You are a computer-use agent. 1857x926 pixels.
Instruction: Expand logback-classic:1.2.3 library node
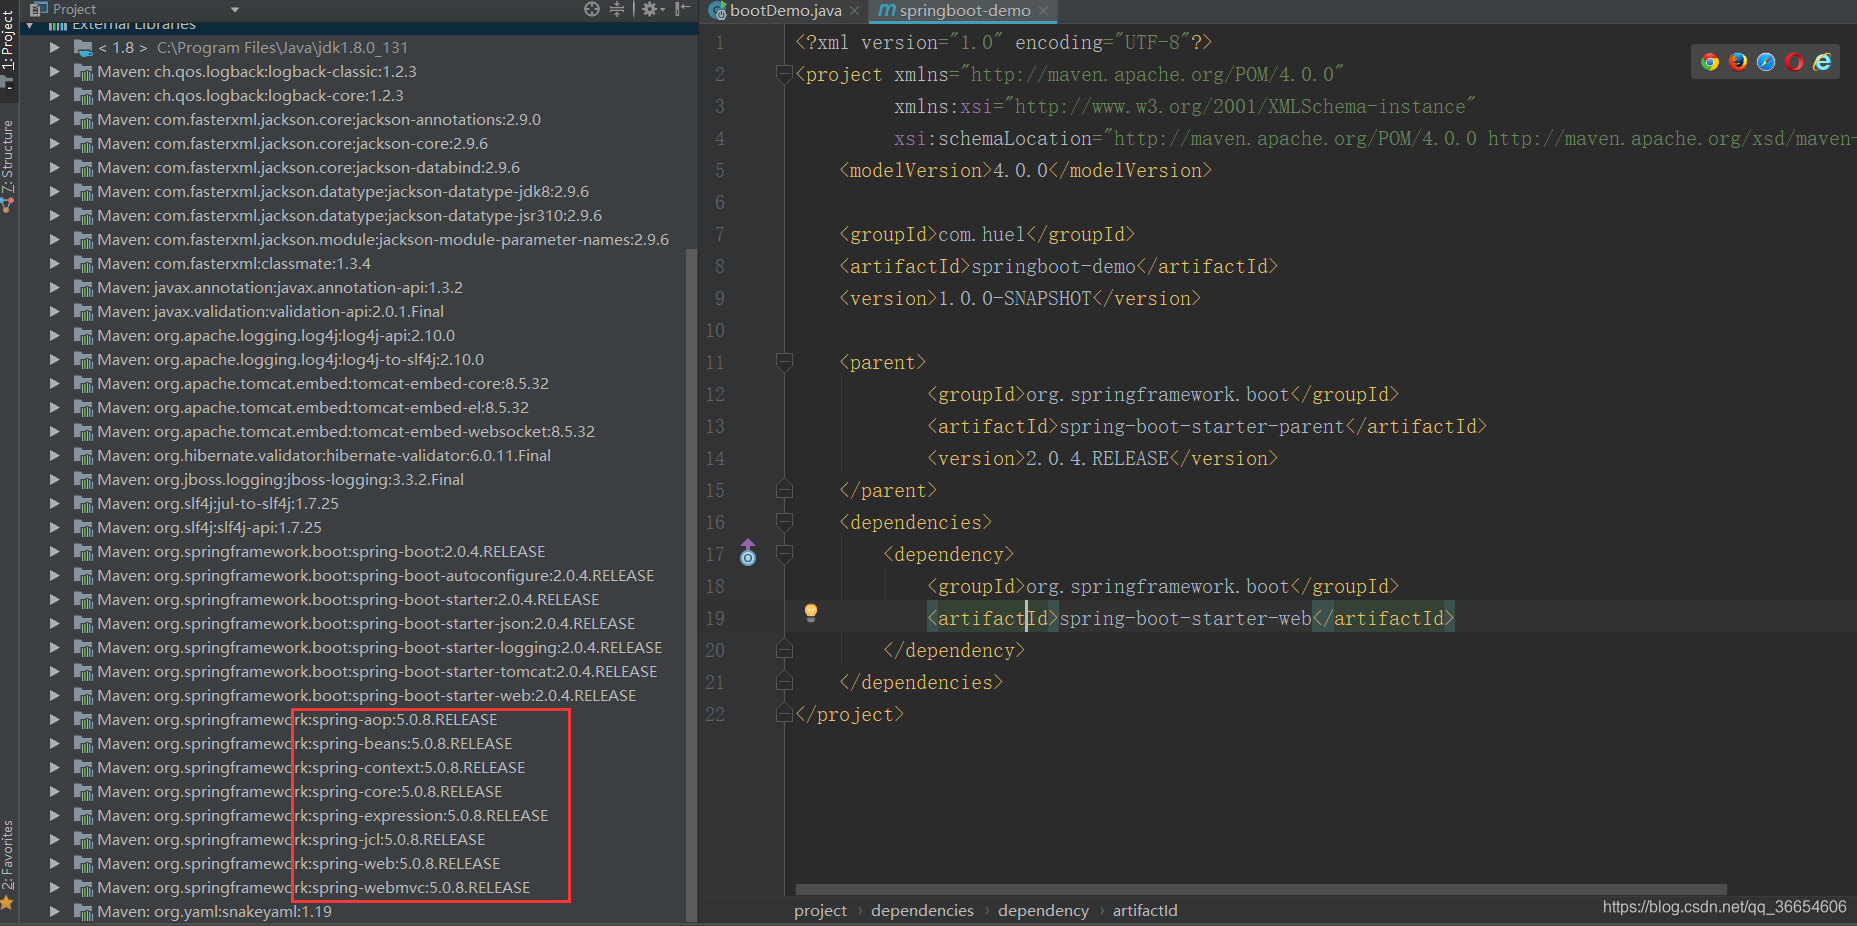point(54,71)
